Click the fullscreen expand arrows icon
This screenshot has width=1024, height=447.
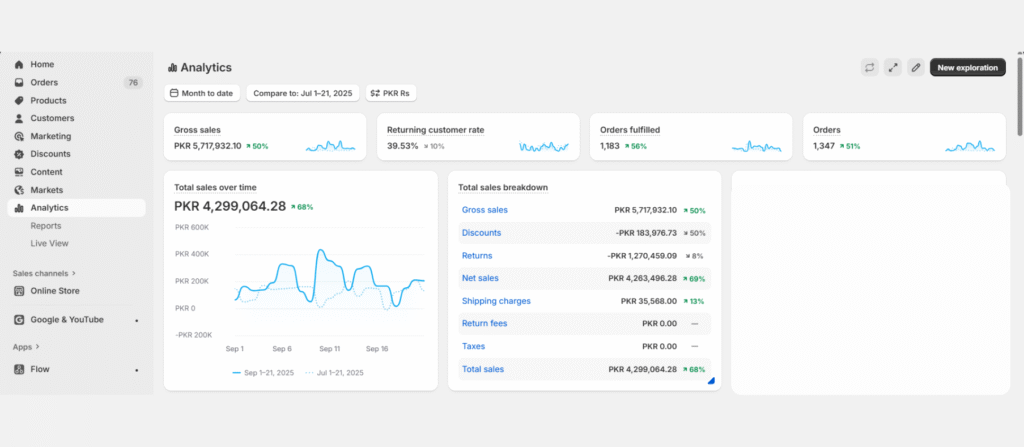893,67
